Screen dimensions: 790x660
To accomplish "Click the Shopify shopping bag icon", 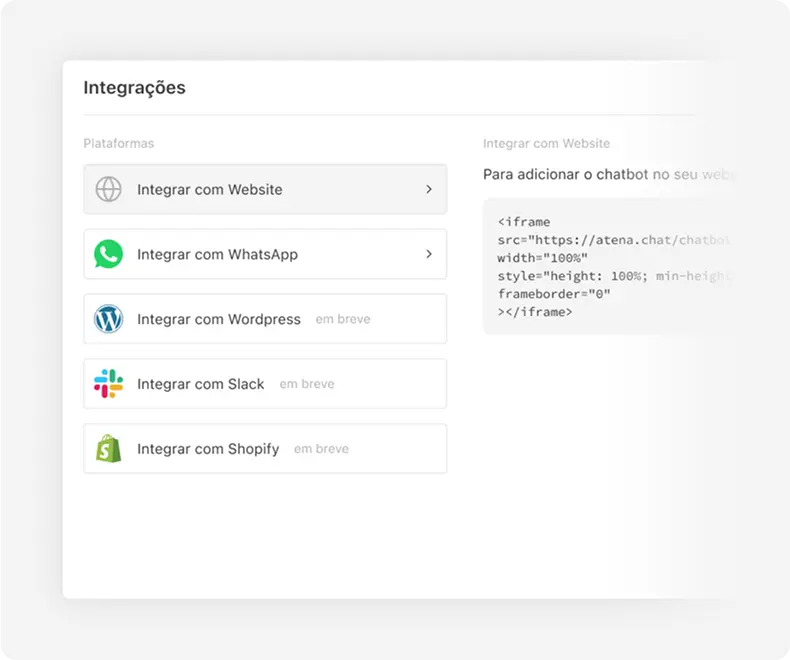I will pos(108,449).
